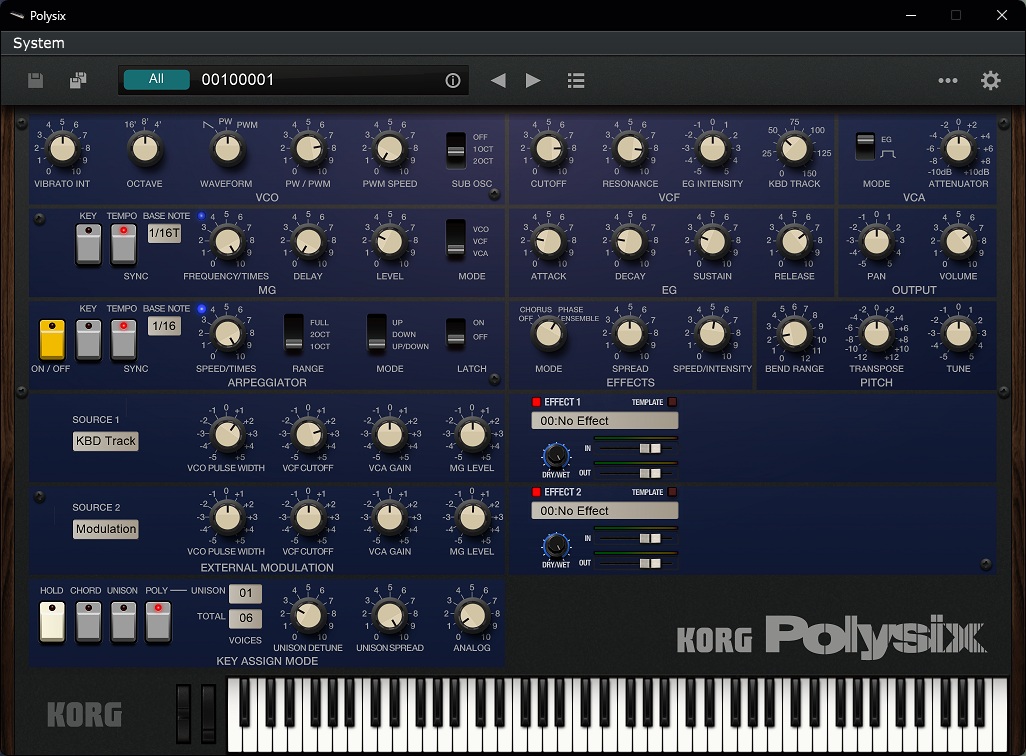
Task: Open the EFFECT 2 No Effect selector
Action: click(x=605, y=511)
